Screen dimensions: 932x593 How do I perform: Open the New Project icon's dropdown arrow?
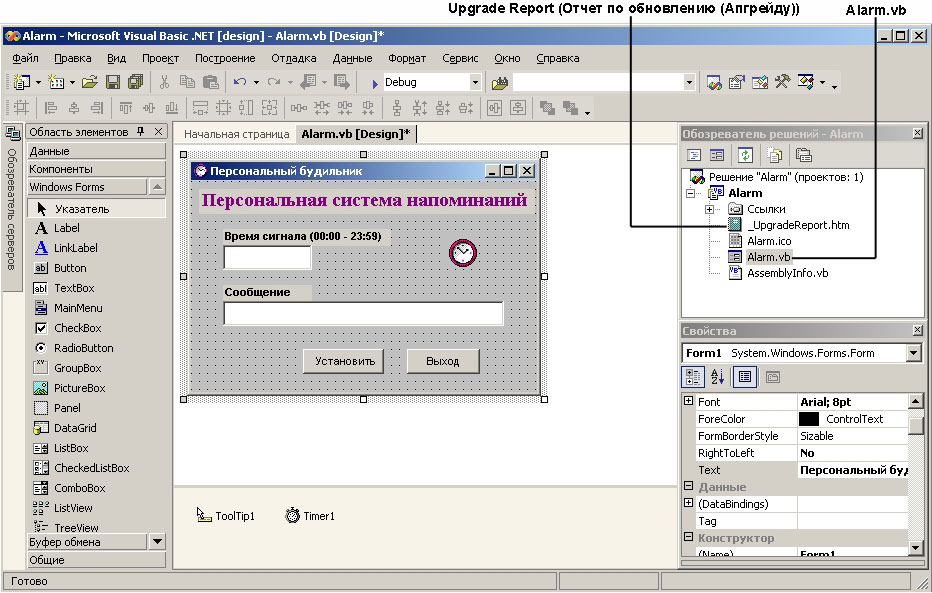[x=38, y=83]
